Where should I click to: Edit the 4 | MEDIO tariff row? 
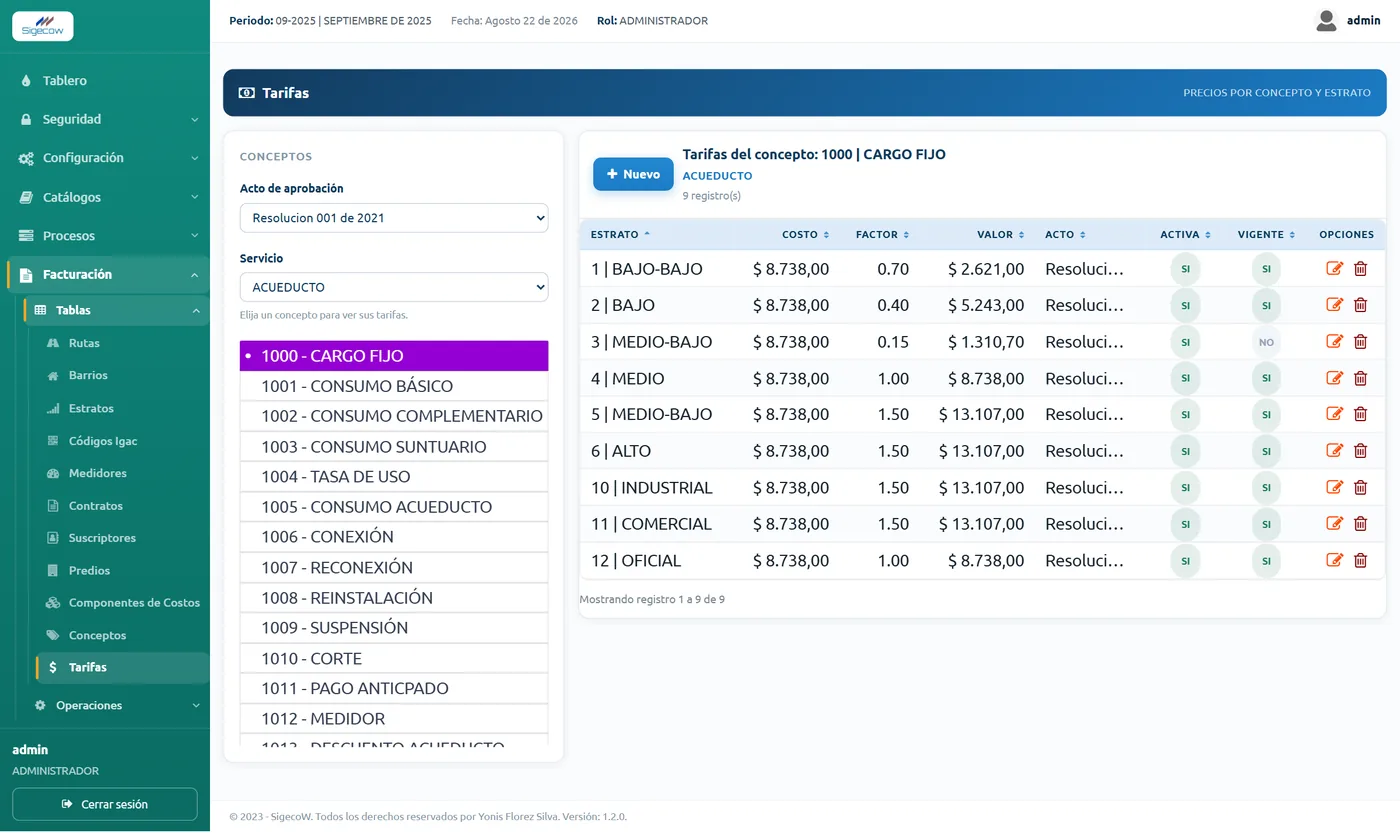1334,378
